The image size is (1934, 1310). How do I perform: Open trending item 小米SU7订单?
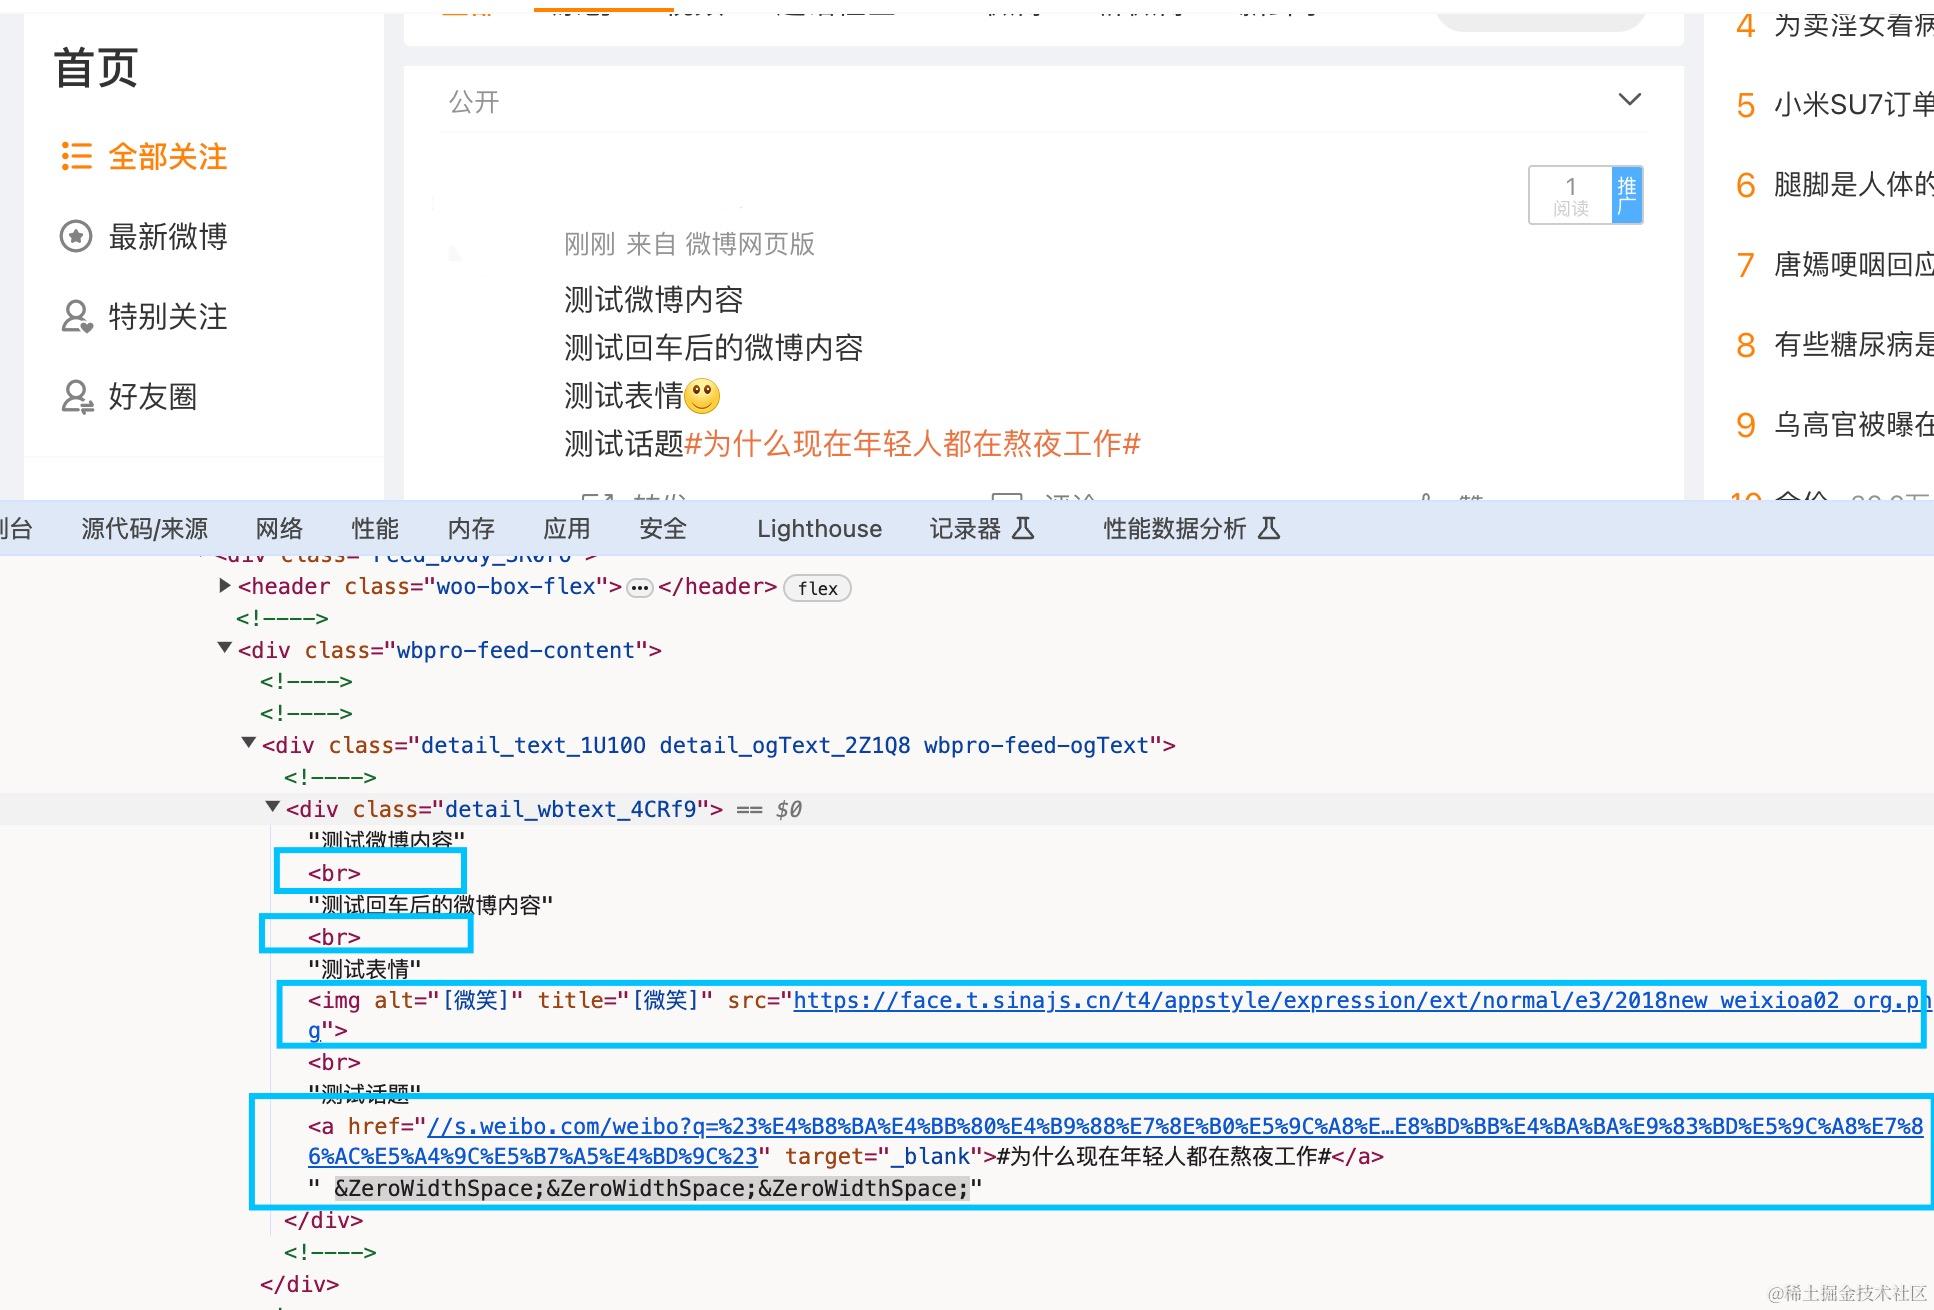[x=1852, y=105]
